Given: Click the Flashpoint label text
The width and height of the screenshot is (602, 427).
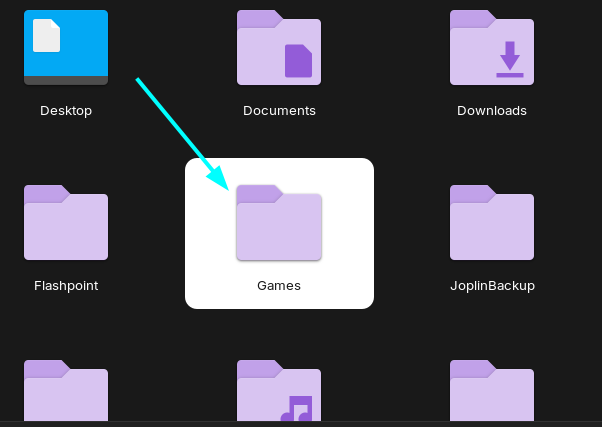Looking at the screenshot, I should [66, 286].
